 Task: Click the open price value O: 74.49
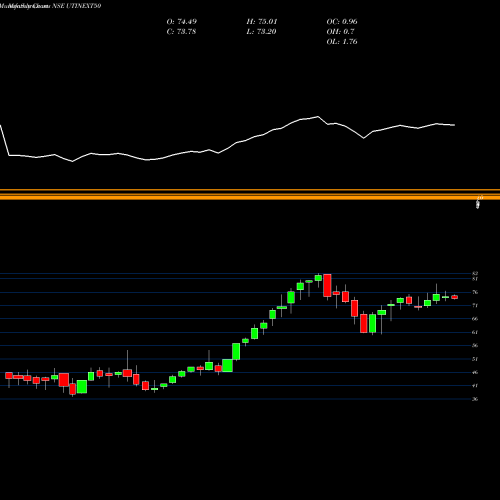pos(182,22)
